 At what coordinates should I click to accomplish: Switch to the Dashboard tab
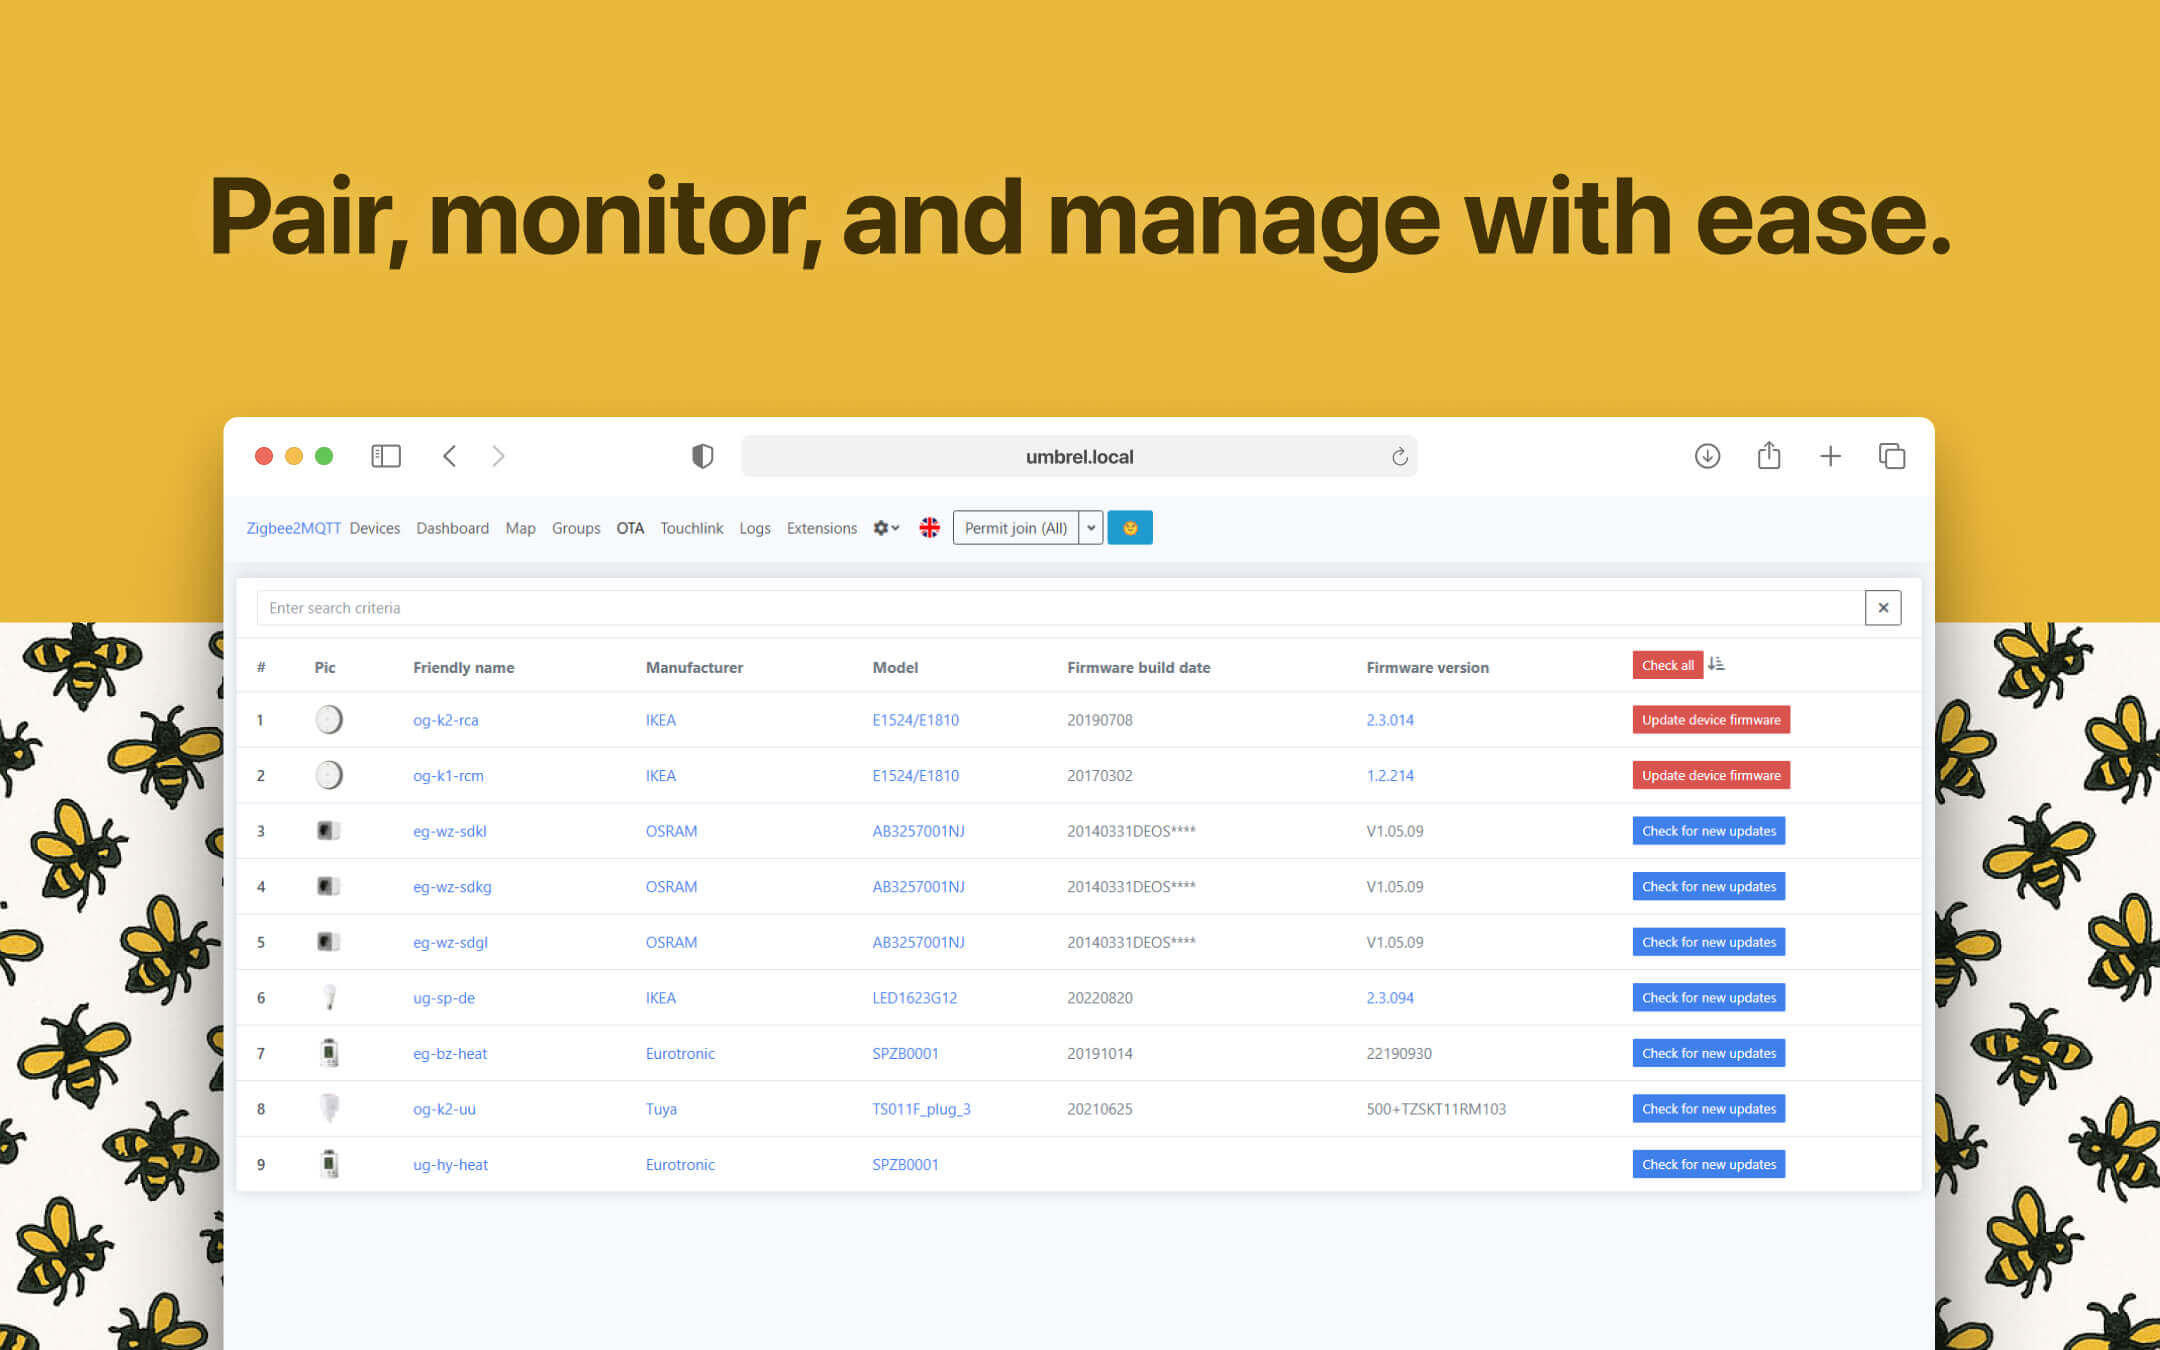452,528
